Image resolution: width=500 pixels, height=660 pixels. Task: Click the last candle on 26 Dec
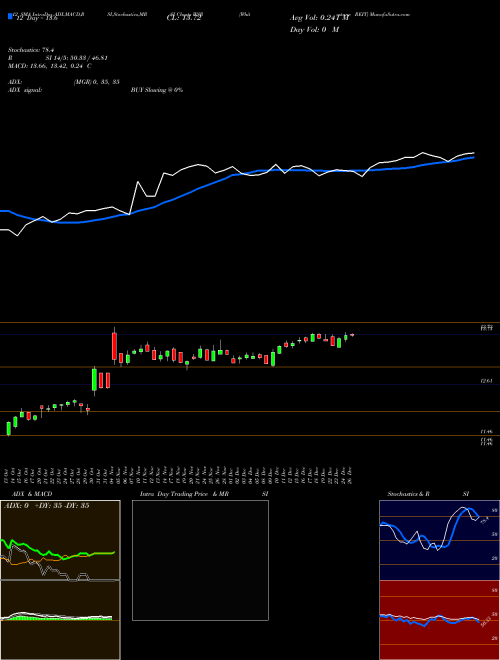point(352,335)
